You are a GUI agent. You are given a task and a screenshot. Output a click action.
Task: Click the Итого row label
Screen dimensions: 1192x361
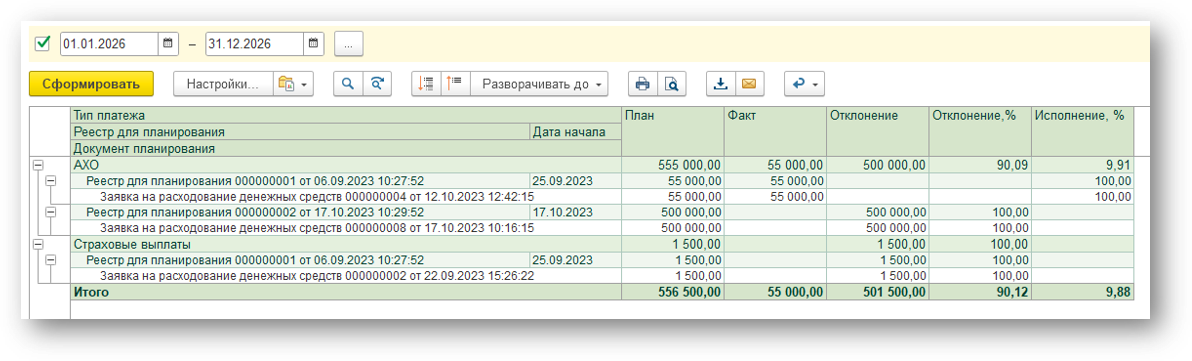point(90,292)
